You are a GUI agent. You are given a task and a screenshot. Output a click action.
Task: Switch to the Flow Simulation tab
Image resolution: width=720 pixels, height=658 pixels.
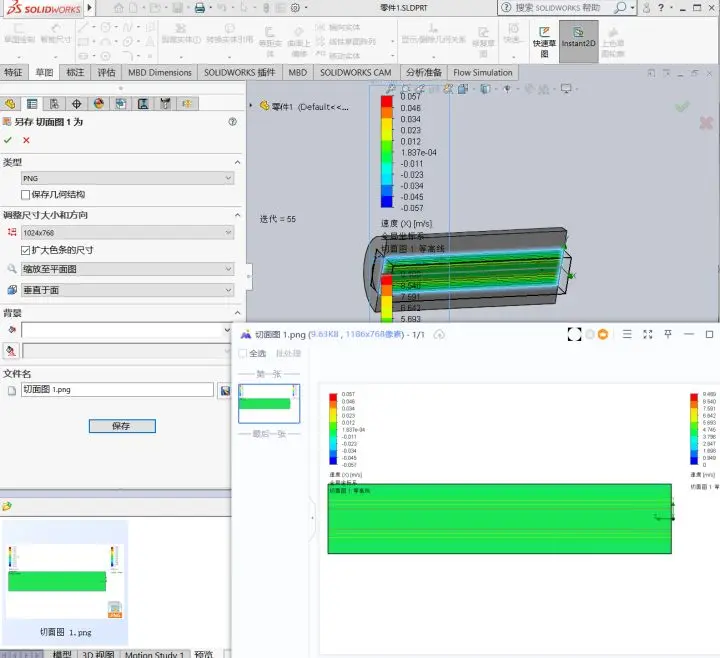click(483, 73)
